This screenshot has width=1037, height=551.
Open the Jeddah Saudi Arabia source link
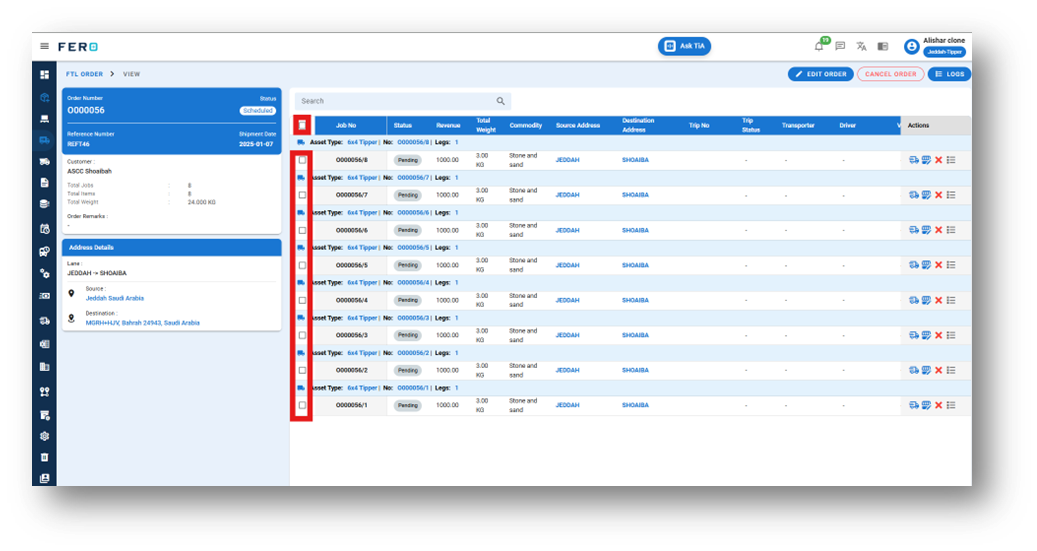[x=114, y=298]
